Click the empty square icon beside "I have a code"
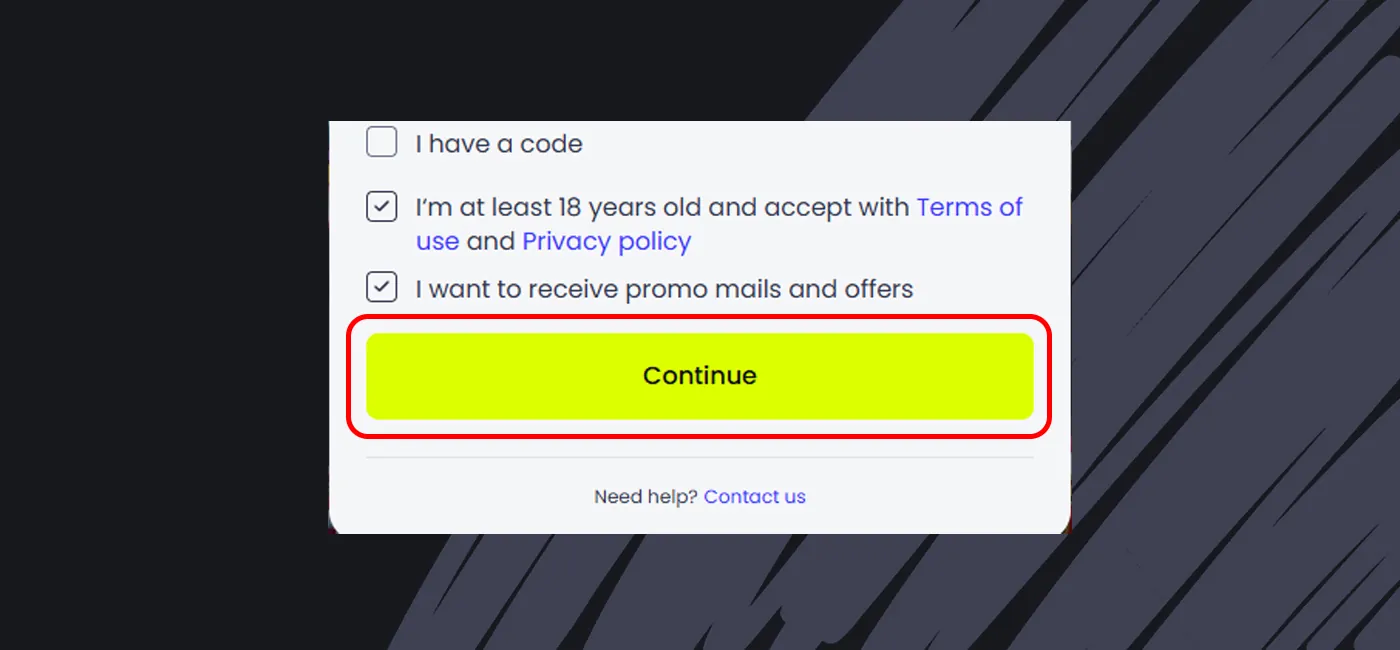This screenshot has height=650, width=1400. [381, 143]
